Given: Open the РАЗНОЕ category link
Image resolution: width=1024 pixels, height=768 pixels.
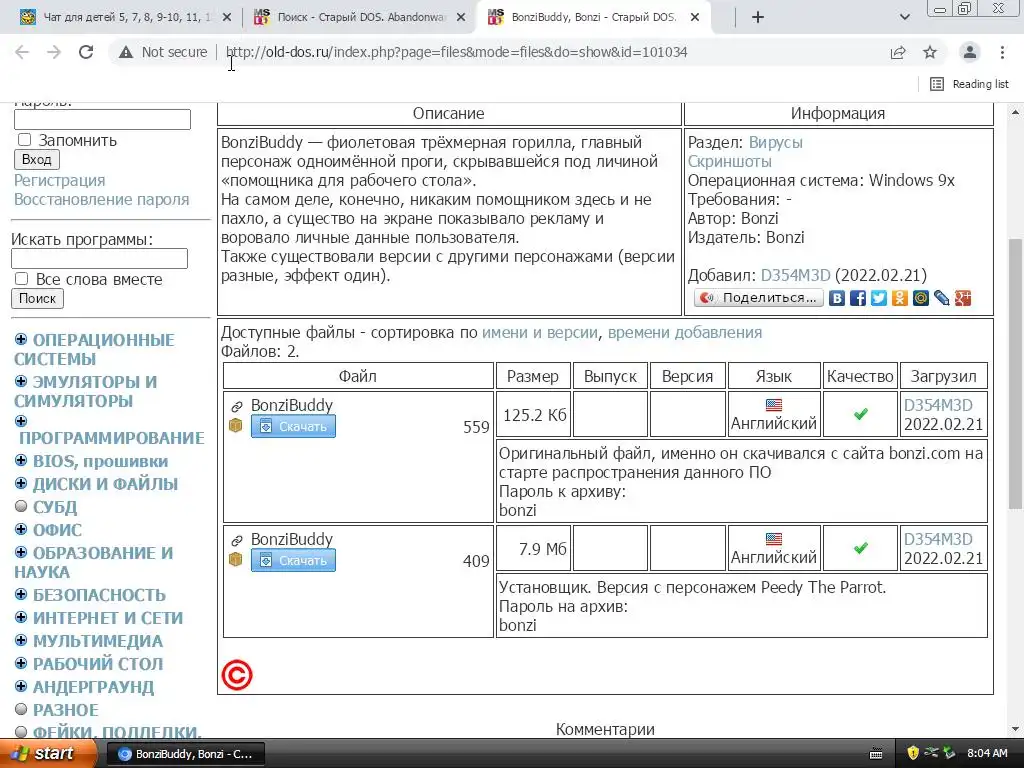Looking at the screenshot, I should (x=65, y=710).
